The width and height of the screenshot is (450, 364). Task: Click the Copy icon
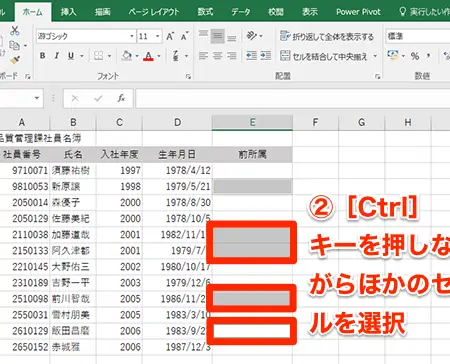14,45
